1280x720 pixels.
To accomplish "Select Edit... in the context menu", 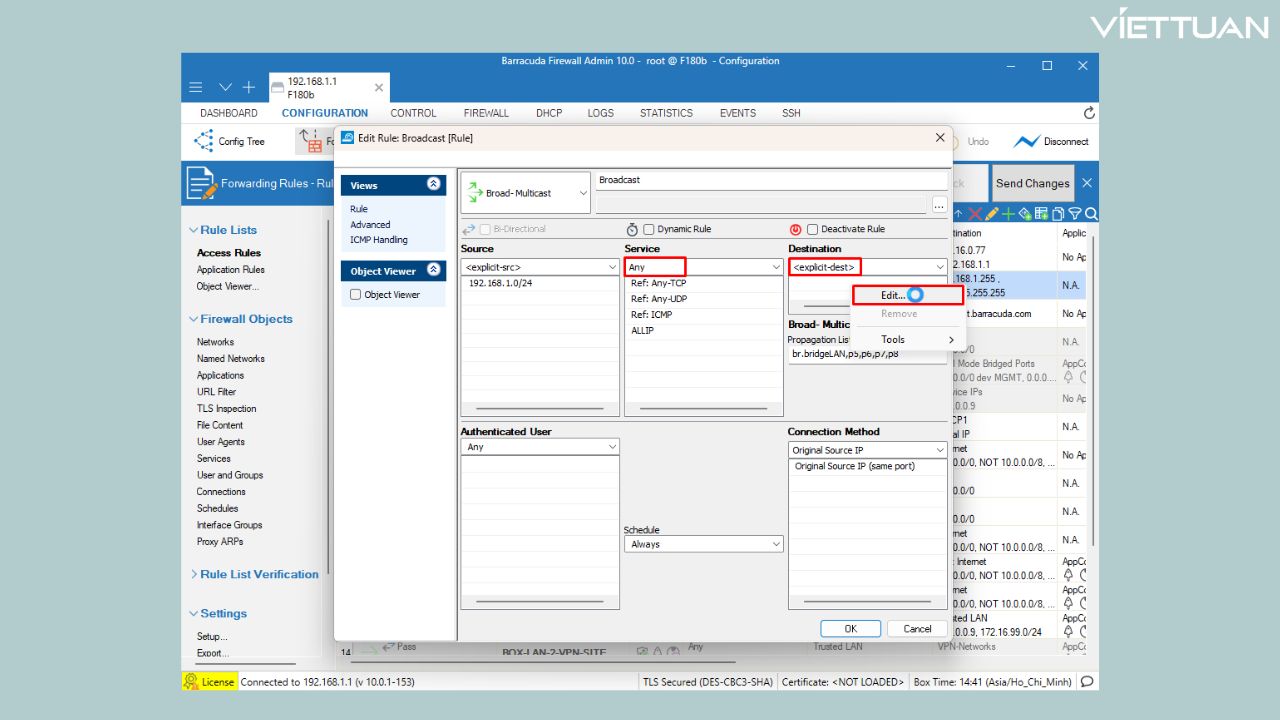I will tap(892, 295).
